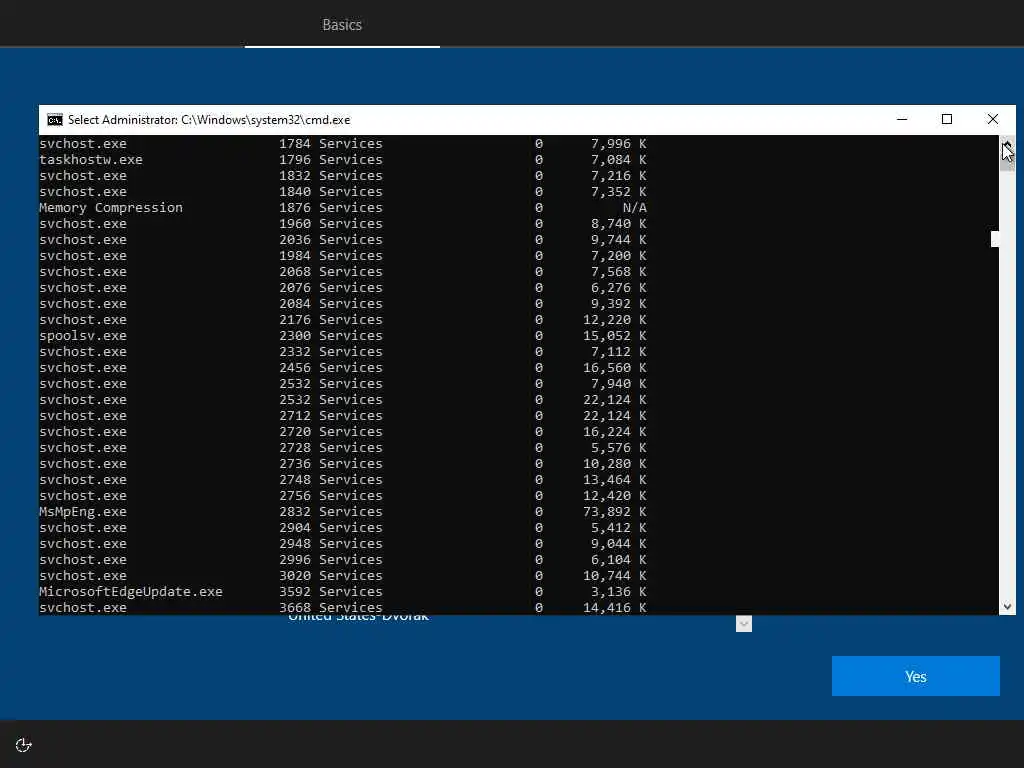The image size is (1024, 768).
Task: Click memory value 15,052 K
Action: (615, 336)
